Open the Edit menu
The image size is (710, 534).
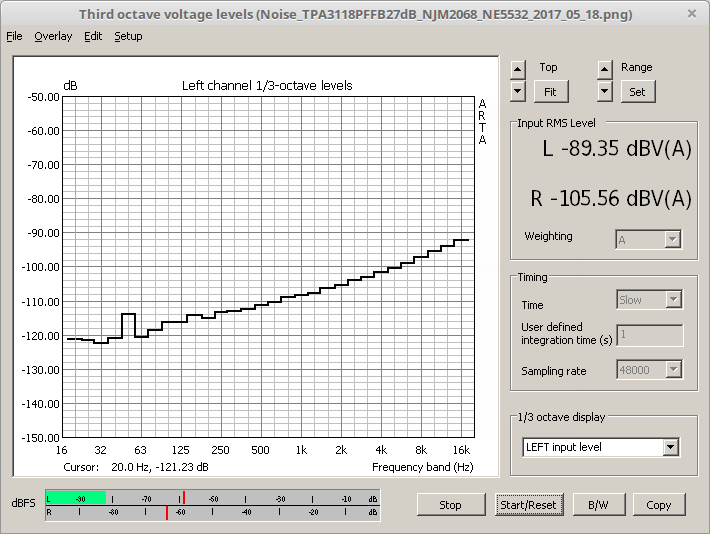click(x=93, y=36)
